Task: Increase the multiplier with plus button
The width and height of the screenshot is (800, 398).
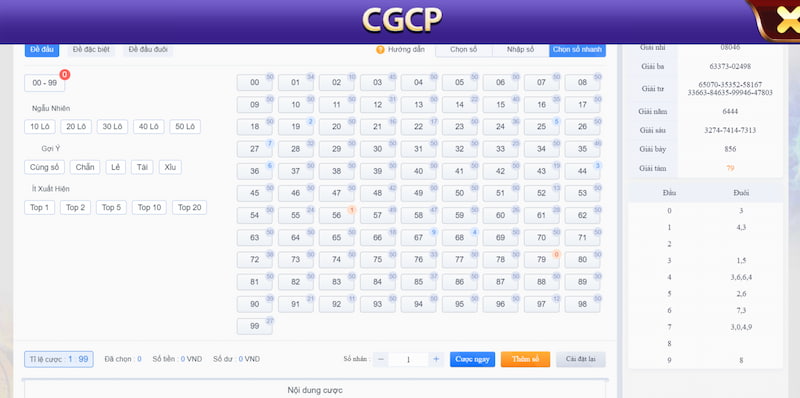Action: [x=436, y=359]
